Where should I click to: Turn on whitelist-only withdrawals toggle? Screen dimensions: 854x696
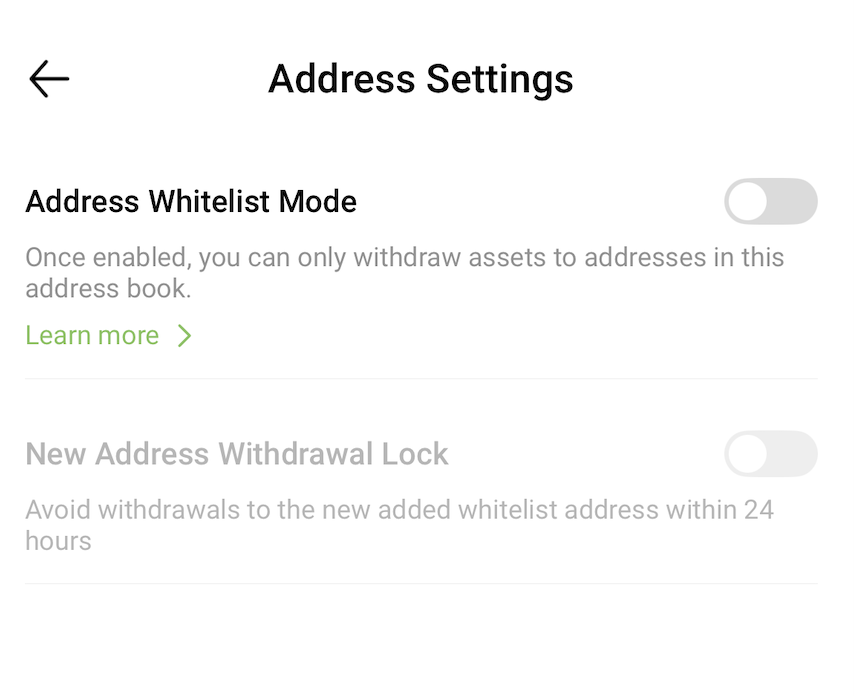click(x=770, y=202)
